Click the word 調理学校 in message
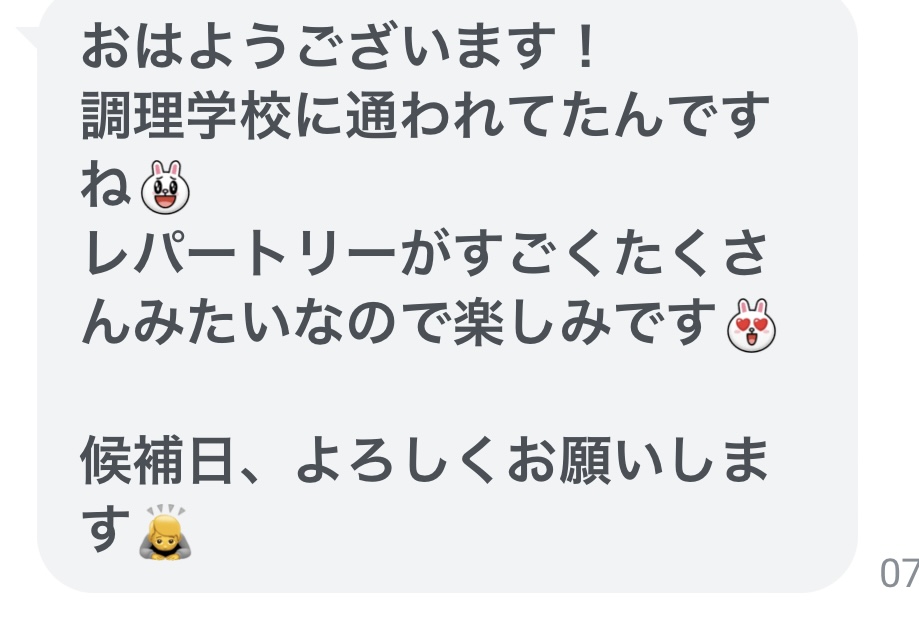The width and height of the screenshot is (919, 623). [186, 115]
